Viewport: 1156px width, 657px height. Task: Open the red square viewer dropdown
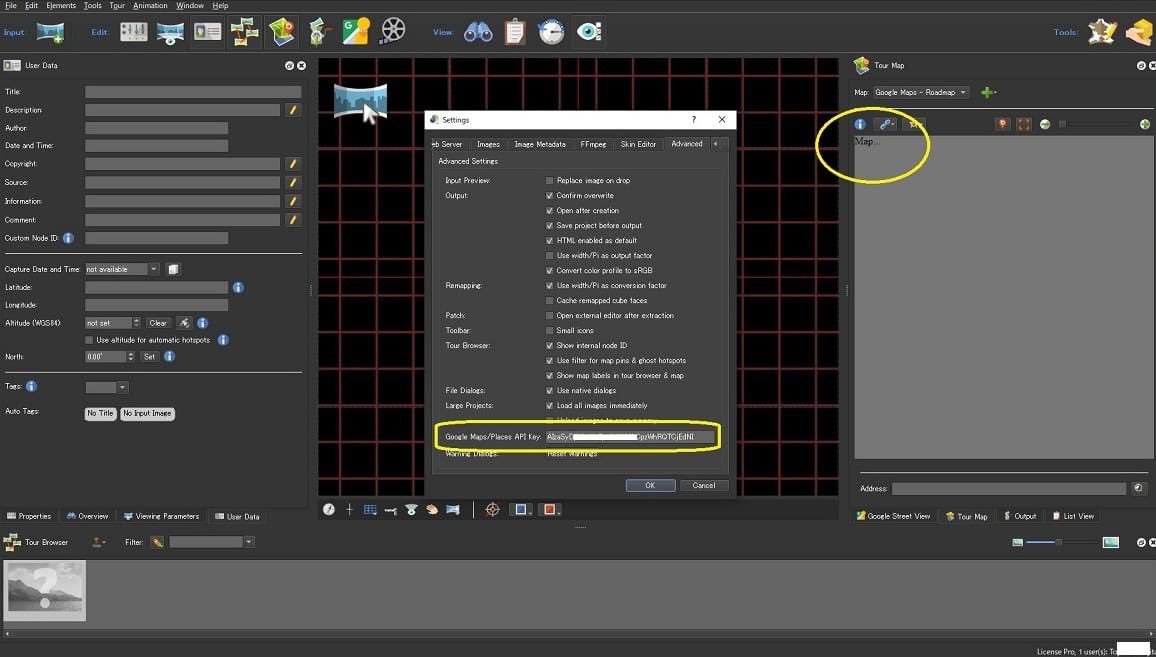click(x=551, y=510)
